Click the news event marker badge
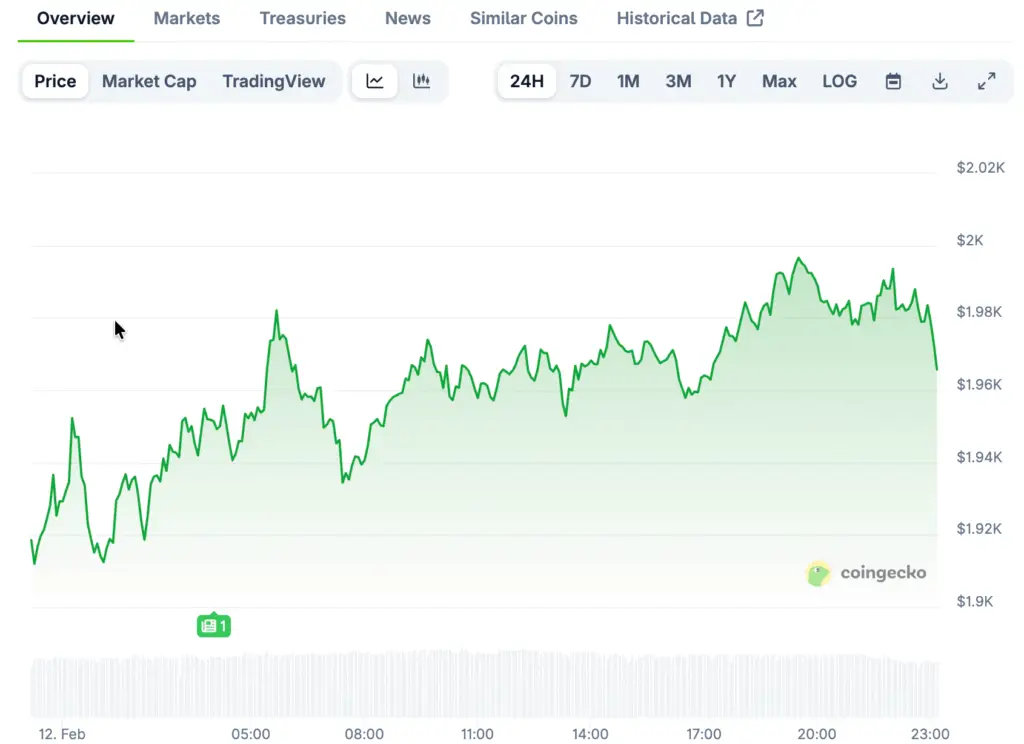Screen dimensions: 1024x744 [214, 626]
